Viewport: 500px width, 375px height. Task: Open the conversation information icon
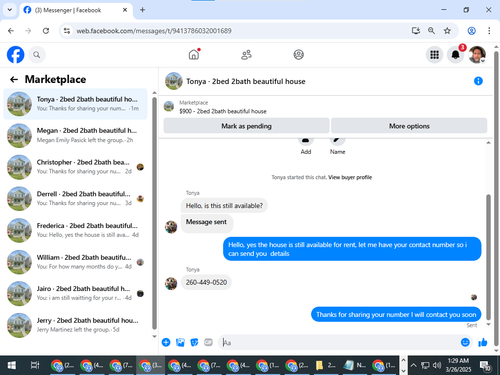(478, 81)
